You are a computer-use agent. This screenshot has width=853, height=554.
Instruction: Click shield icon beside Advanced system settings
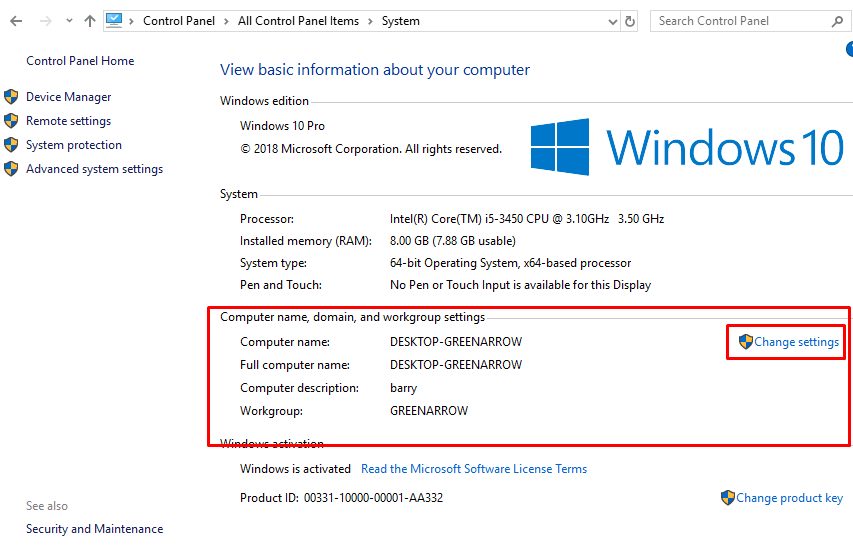tap(11, 169)
